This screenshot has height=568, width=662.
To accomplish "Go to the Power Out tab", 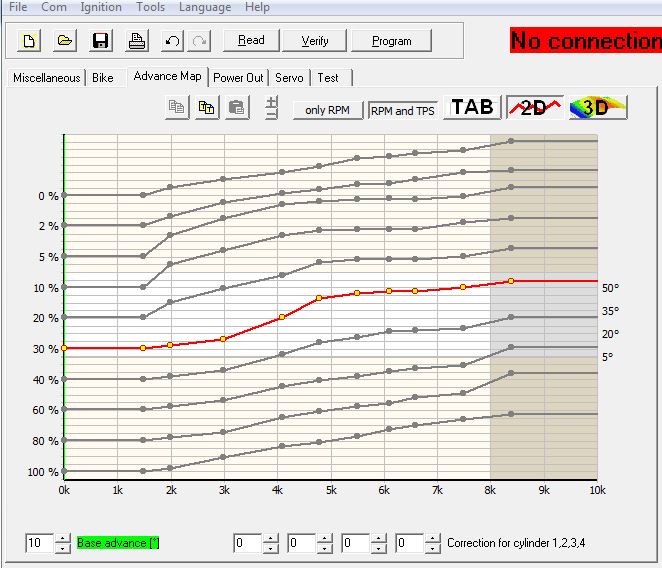I will tap(238, 78).
